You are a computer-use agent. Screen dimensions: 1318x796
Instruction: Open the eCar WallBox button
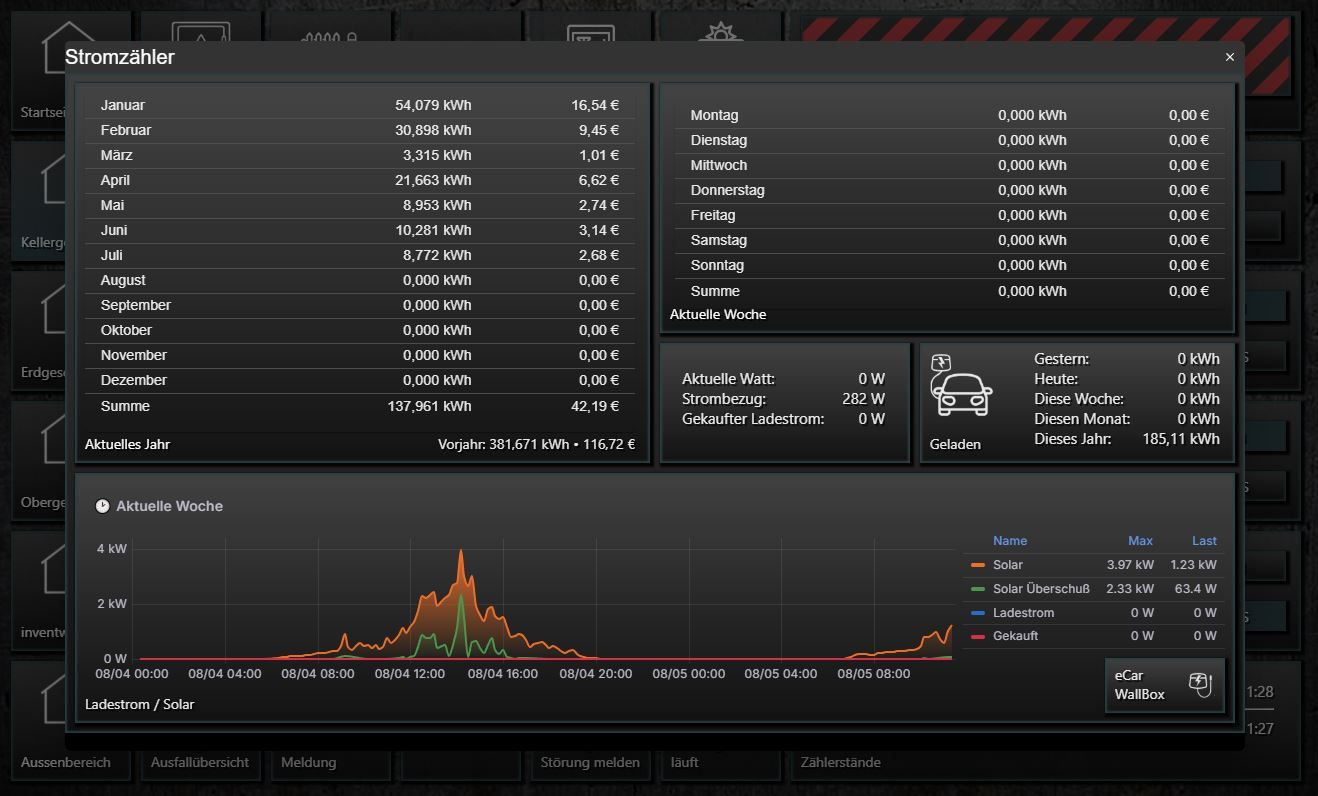[x=1164, y=685]
